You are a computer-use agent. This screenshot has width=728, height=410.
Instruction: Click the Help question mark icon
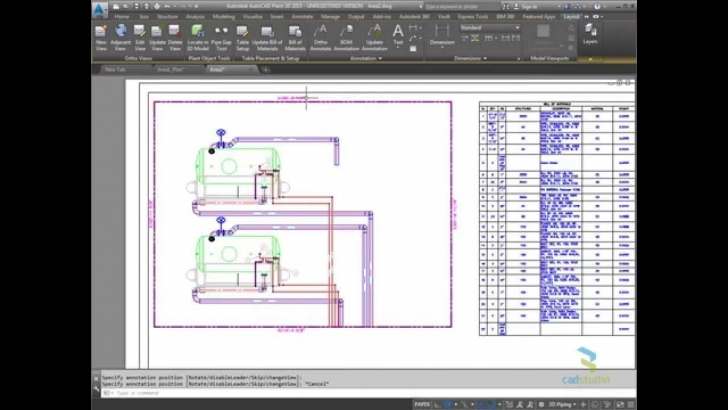[x=597, y=7]
